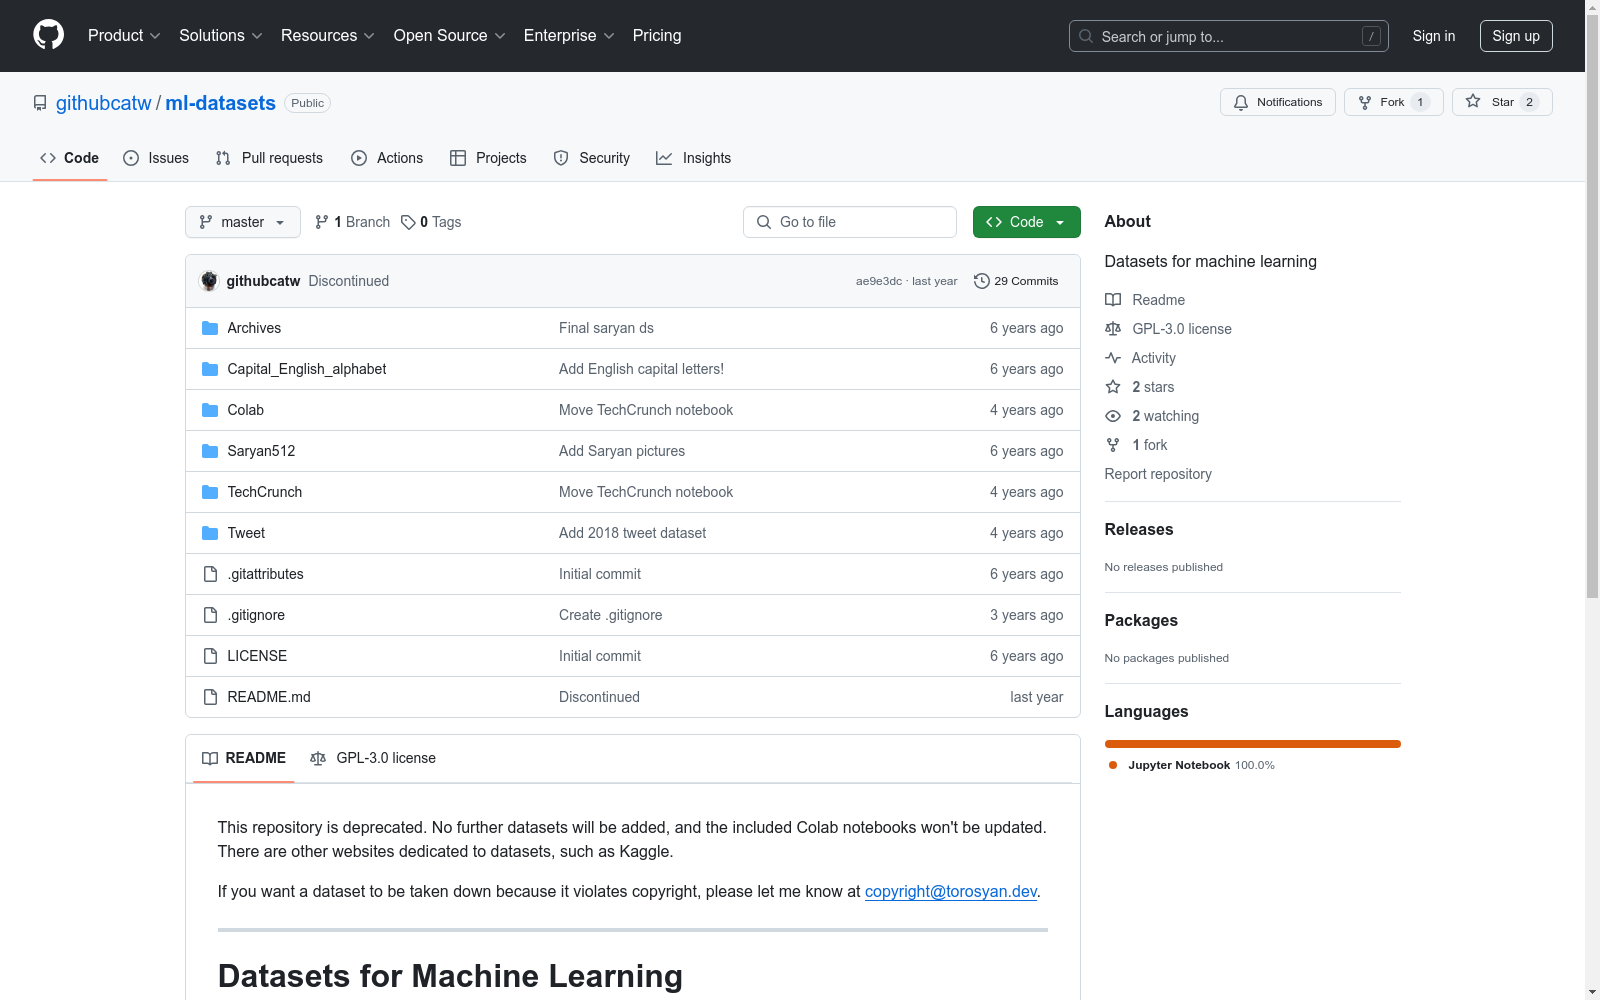Screen dimensions: 1600x1000
Task: Click the pulse icon beside Activity
Action: (x=1113, y=358)
